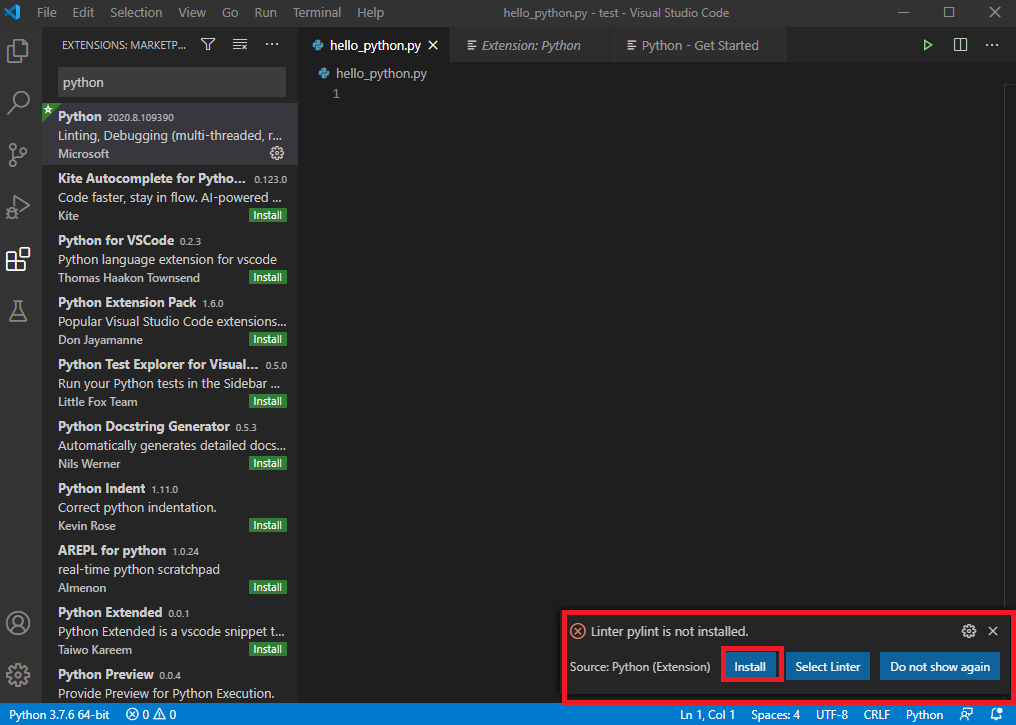This screenshot has width=1016, height=725.
Task: Install Python Docstring Generator extension
Action: [x=268, y=463]
